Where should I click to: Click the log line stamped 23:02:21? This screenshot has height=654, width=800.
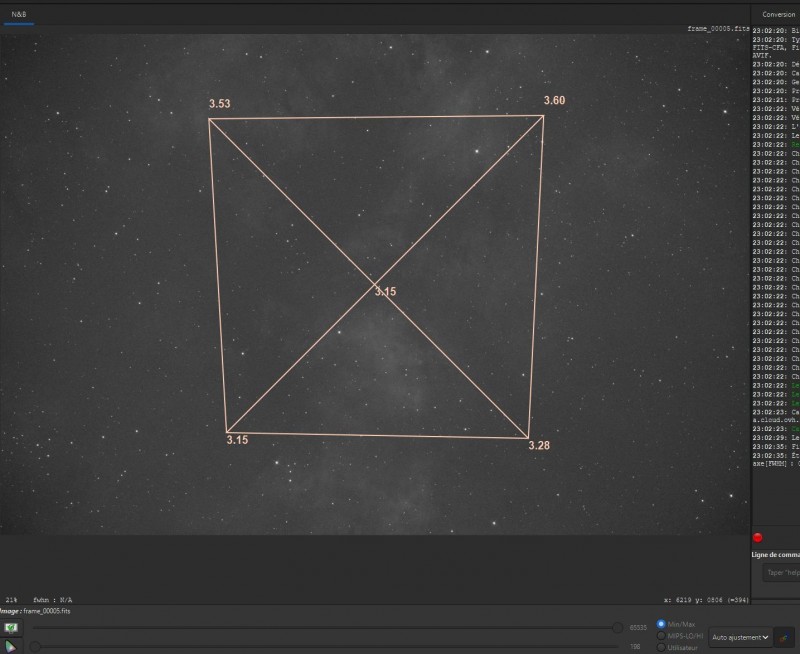[776, 100]
